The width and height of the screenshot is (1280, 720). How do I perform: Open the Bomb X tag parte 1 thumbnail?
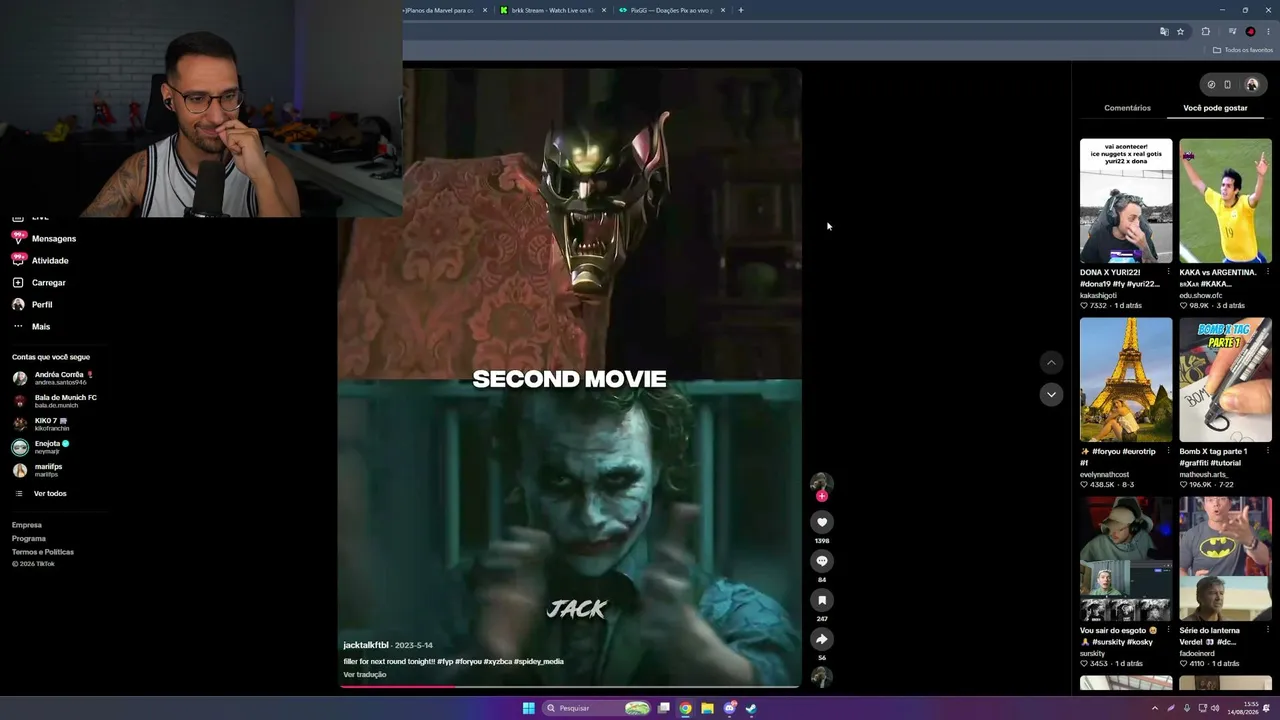coord(1225,380)
